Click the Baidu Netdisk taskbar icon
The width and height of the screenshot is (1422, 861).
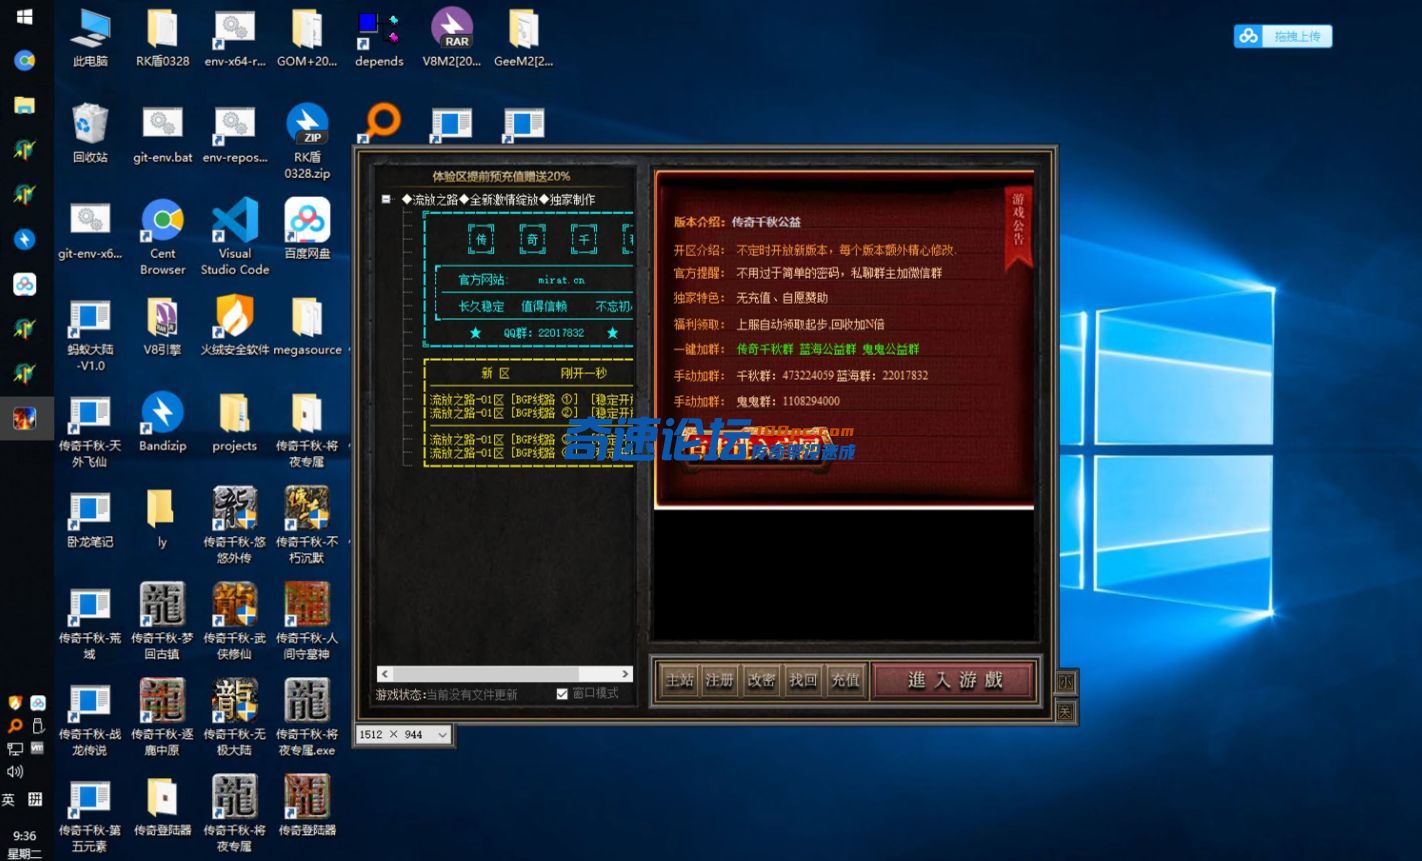click(25, 284)
